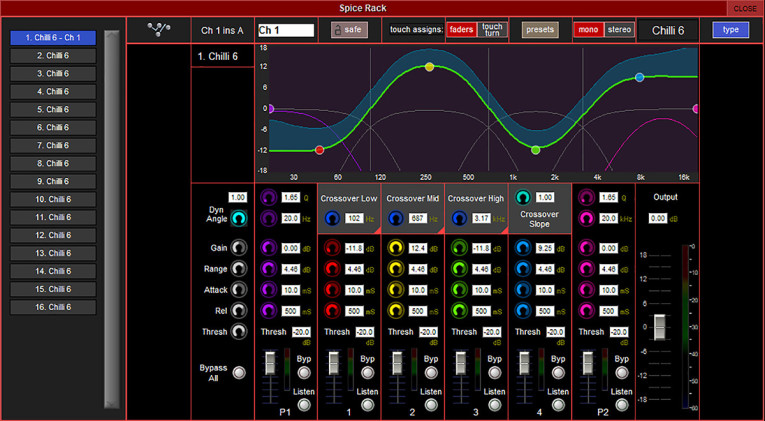Toggle Listen on band 3
Screen dimensions: 765x421
click(495, 405)
